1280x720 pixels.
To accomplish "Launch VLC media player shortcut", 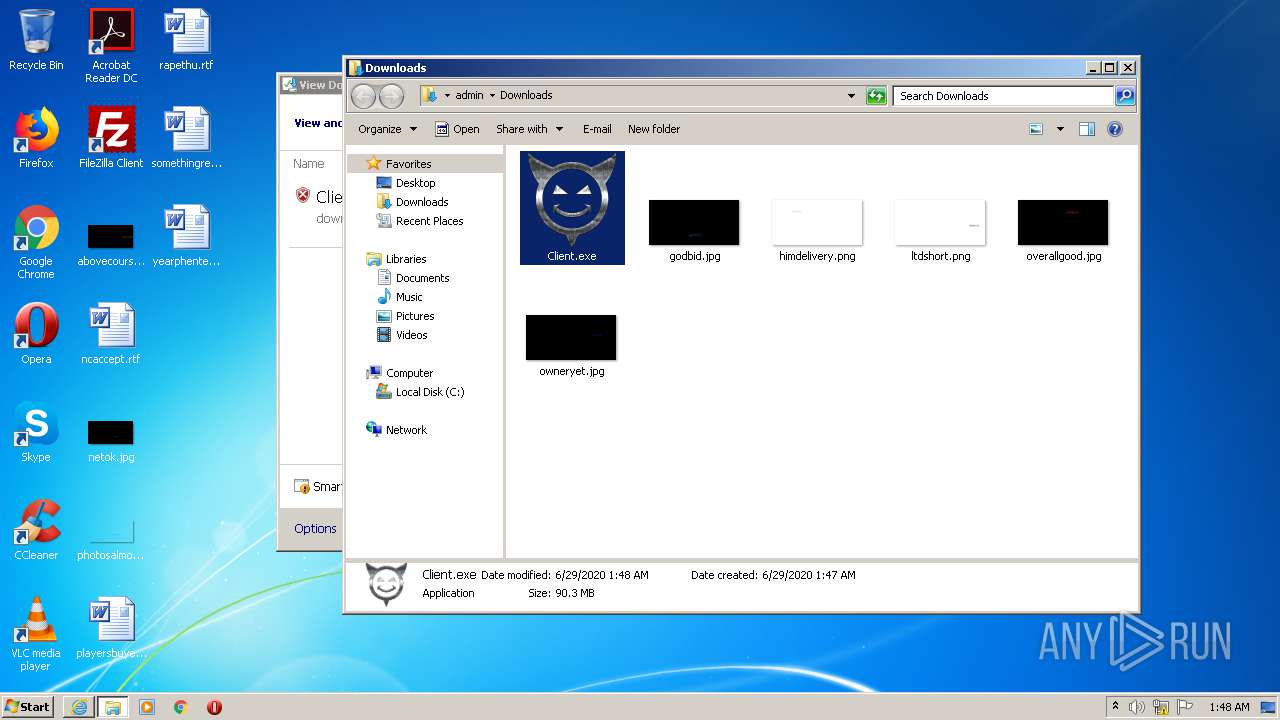I will coord(36,634).
